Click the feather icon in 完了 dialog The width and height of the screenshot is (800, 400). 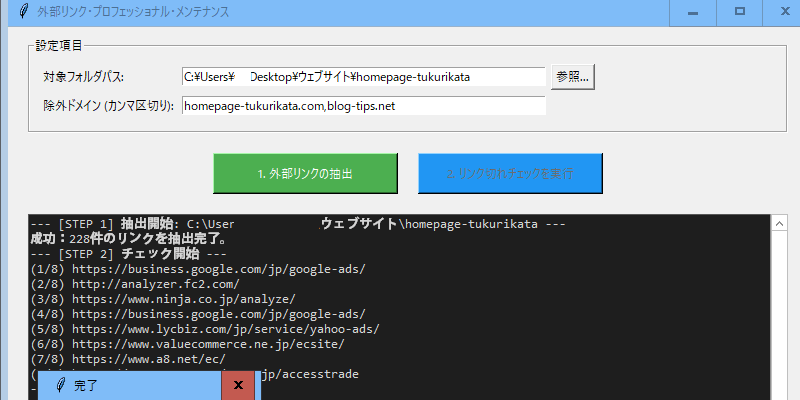click(x=61, y=385)
